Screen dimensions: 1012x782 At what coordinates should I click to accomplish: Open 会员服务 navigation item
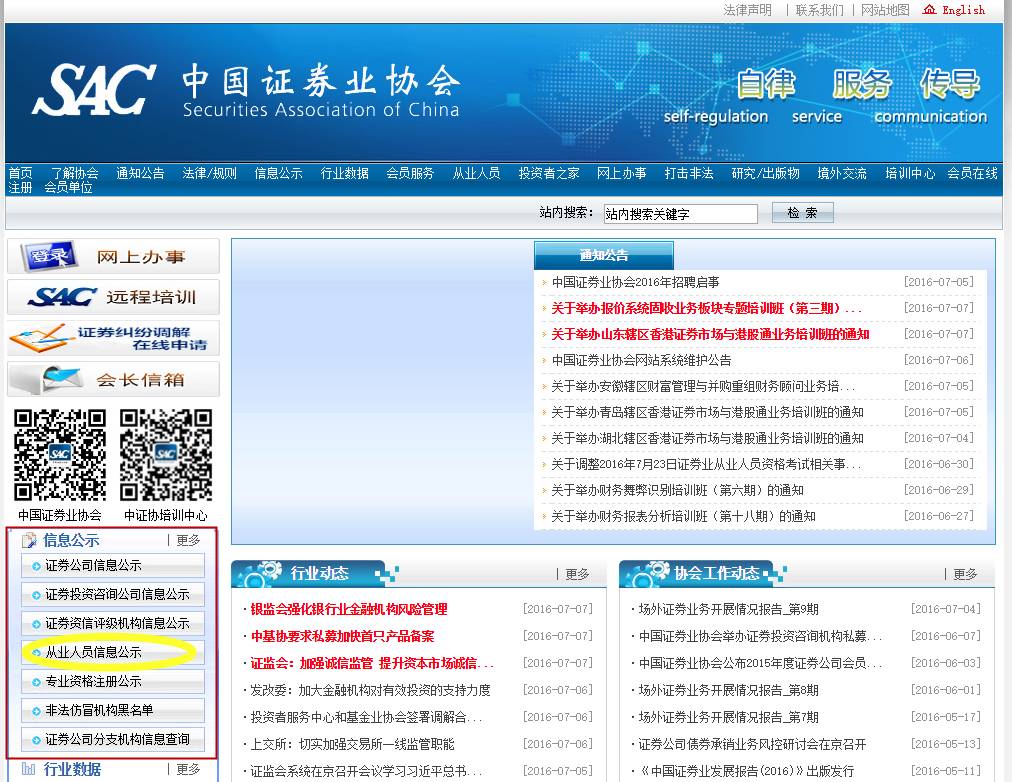coord(410,173)
